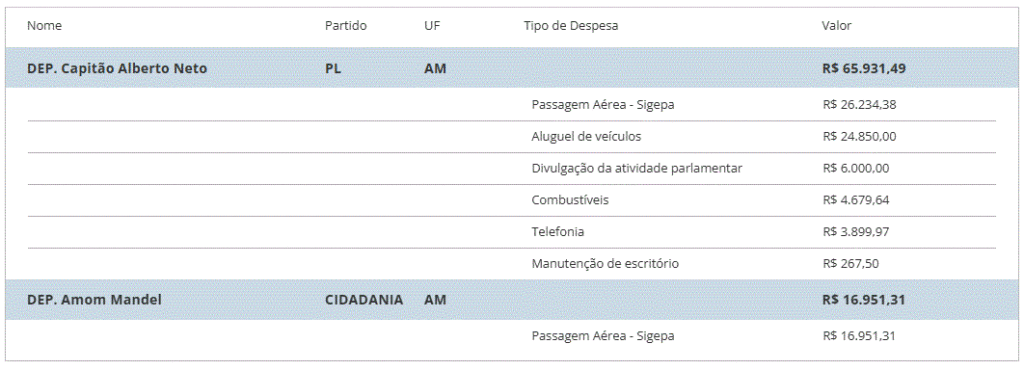This screenshot has width=1024, height=370.
Task: Click the Telefonia expense row
Action: click(512, 232)
